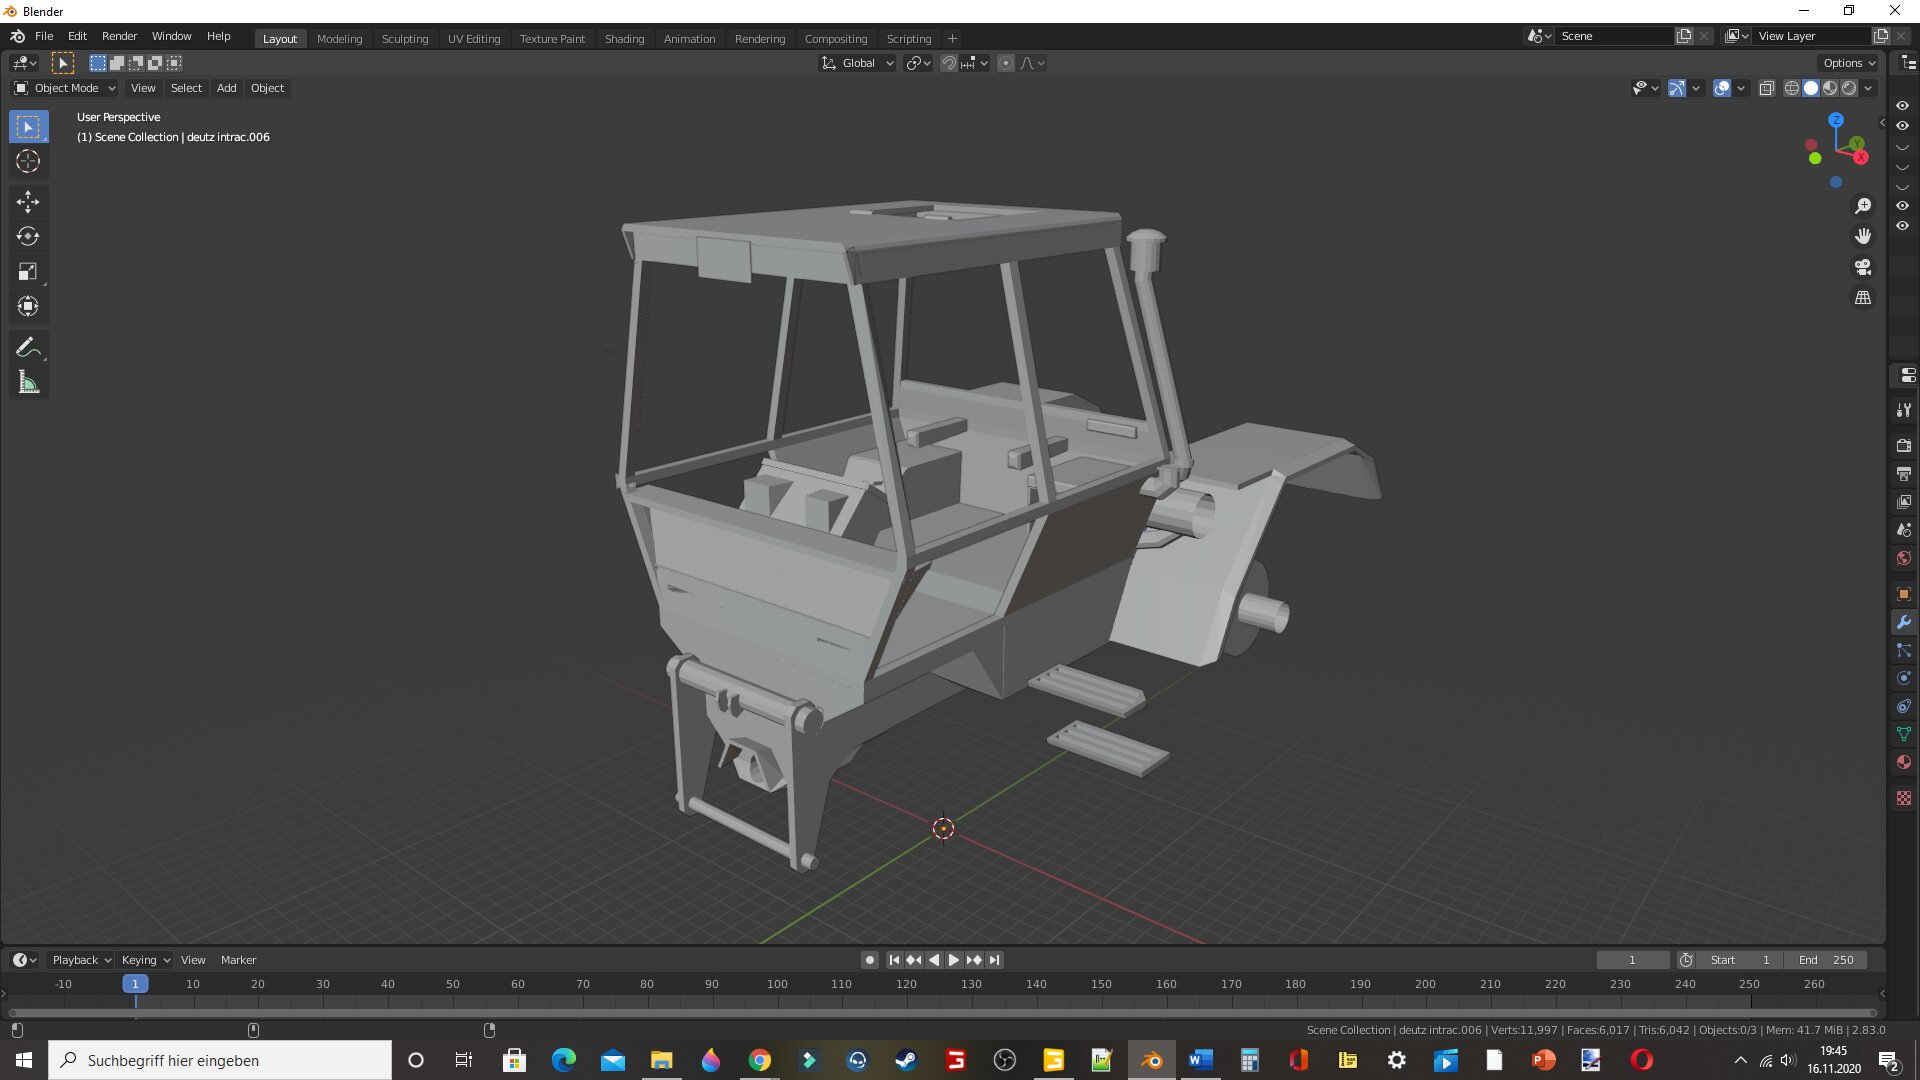Click the Add menu in viewport header

[227, 88]
